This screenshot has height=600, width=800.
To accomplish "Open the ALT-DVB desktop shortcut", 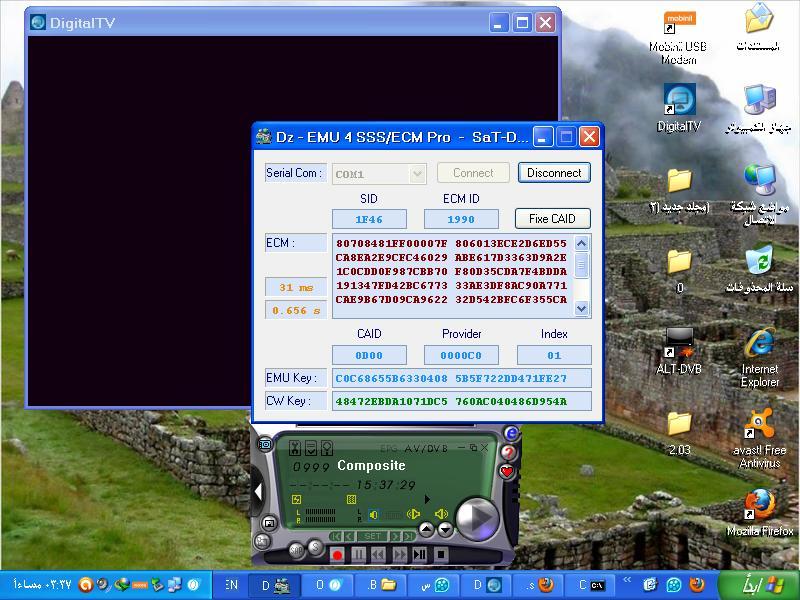I will click(679, 352).
